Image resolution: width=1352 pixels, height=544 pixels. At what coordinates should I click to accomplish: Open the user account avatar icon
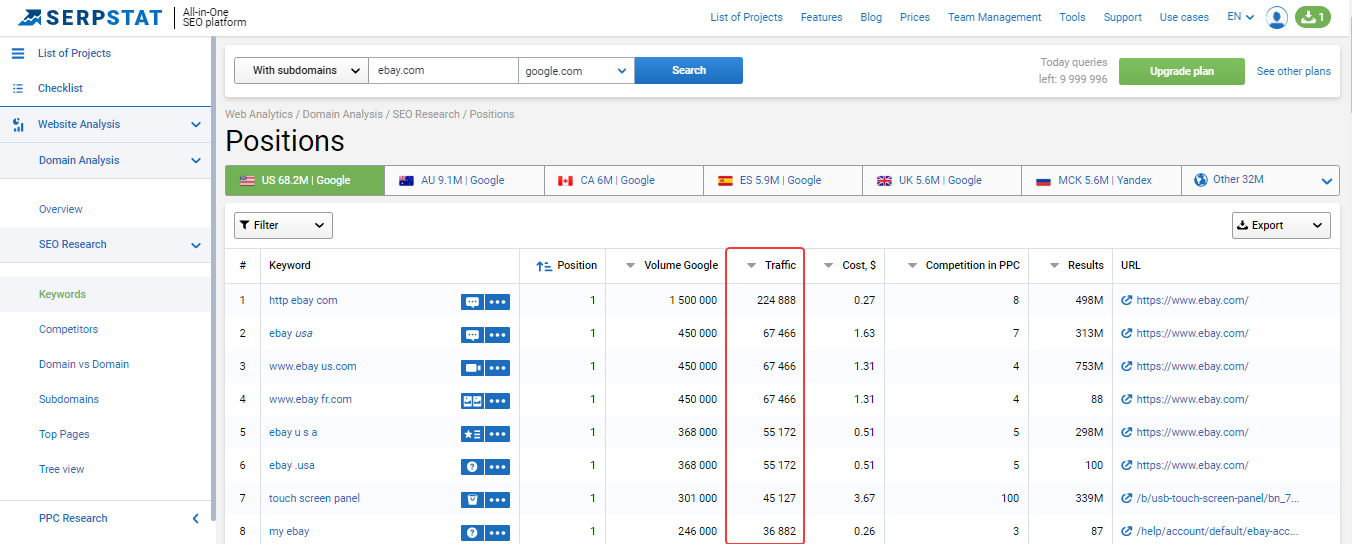[1276, 17]
